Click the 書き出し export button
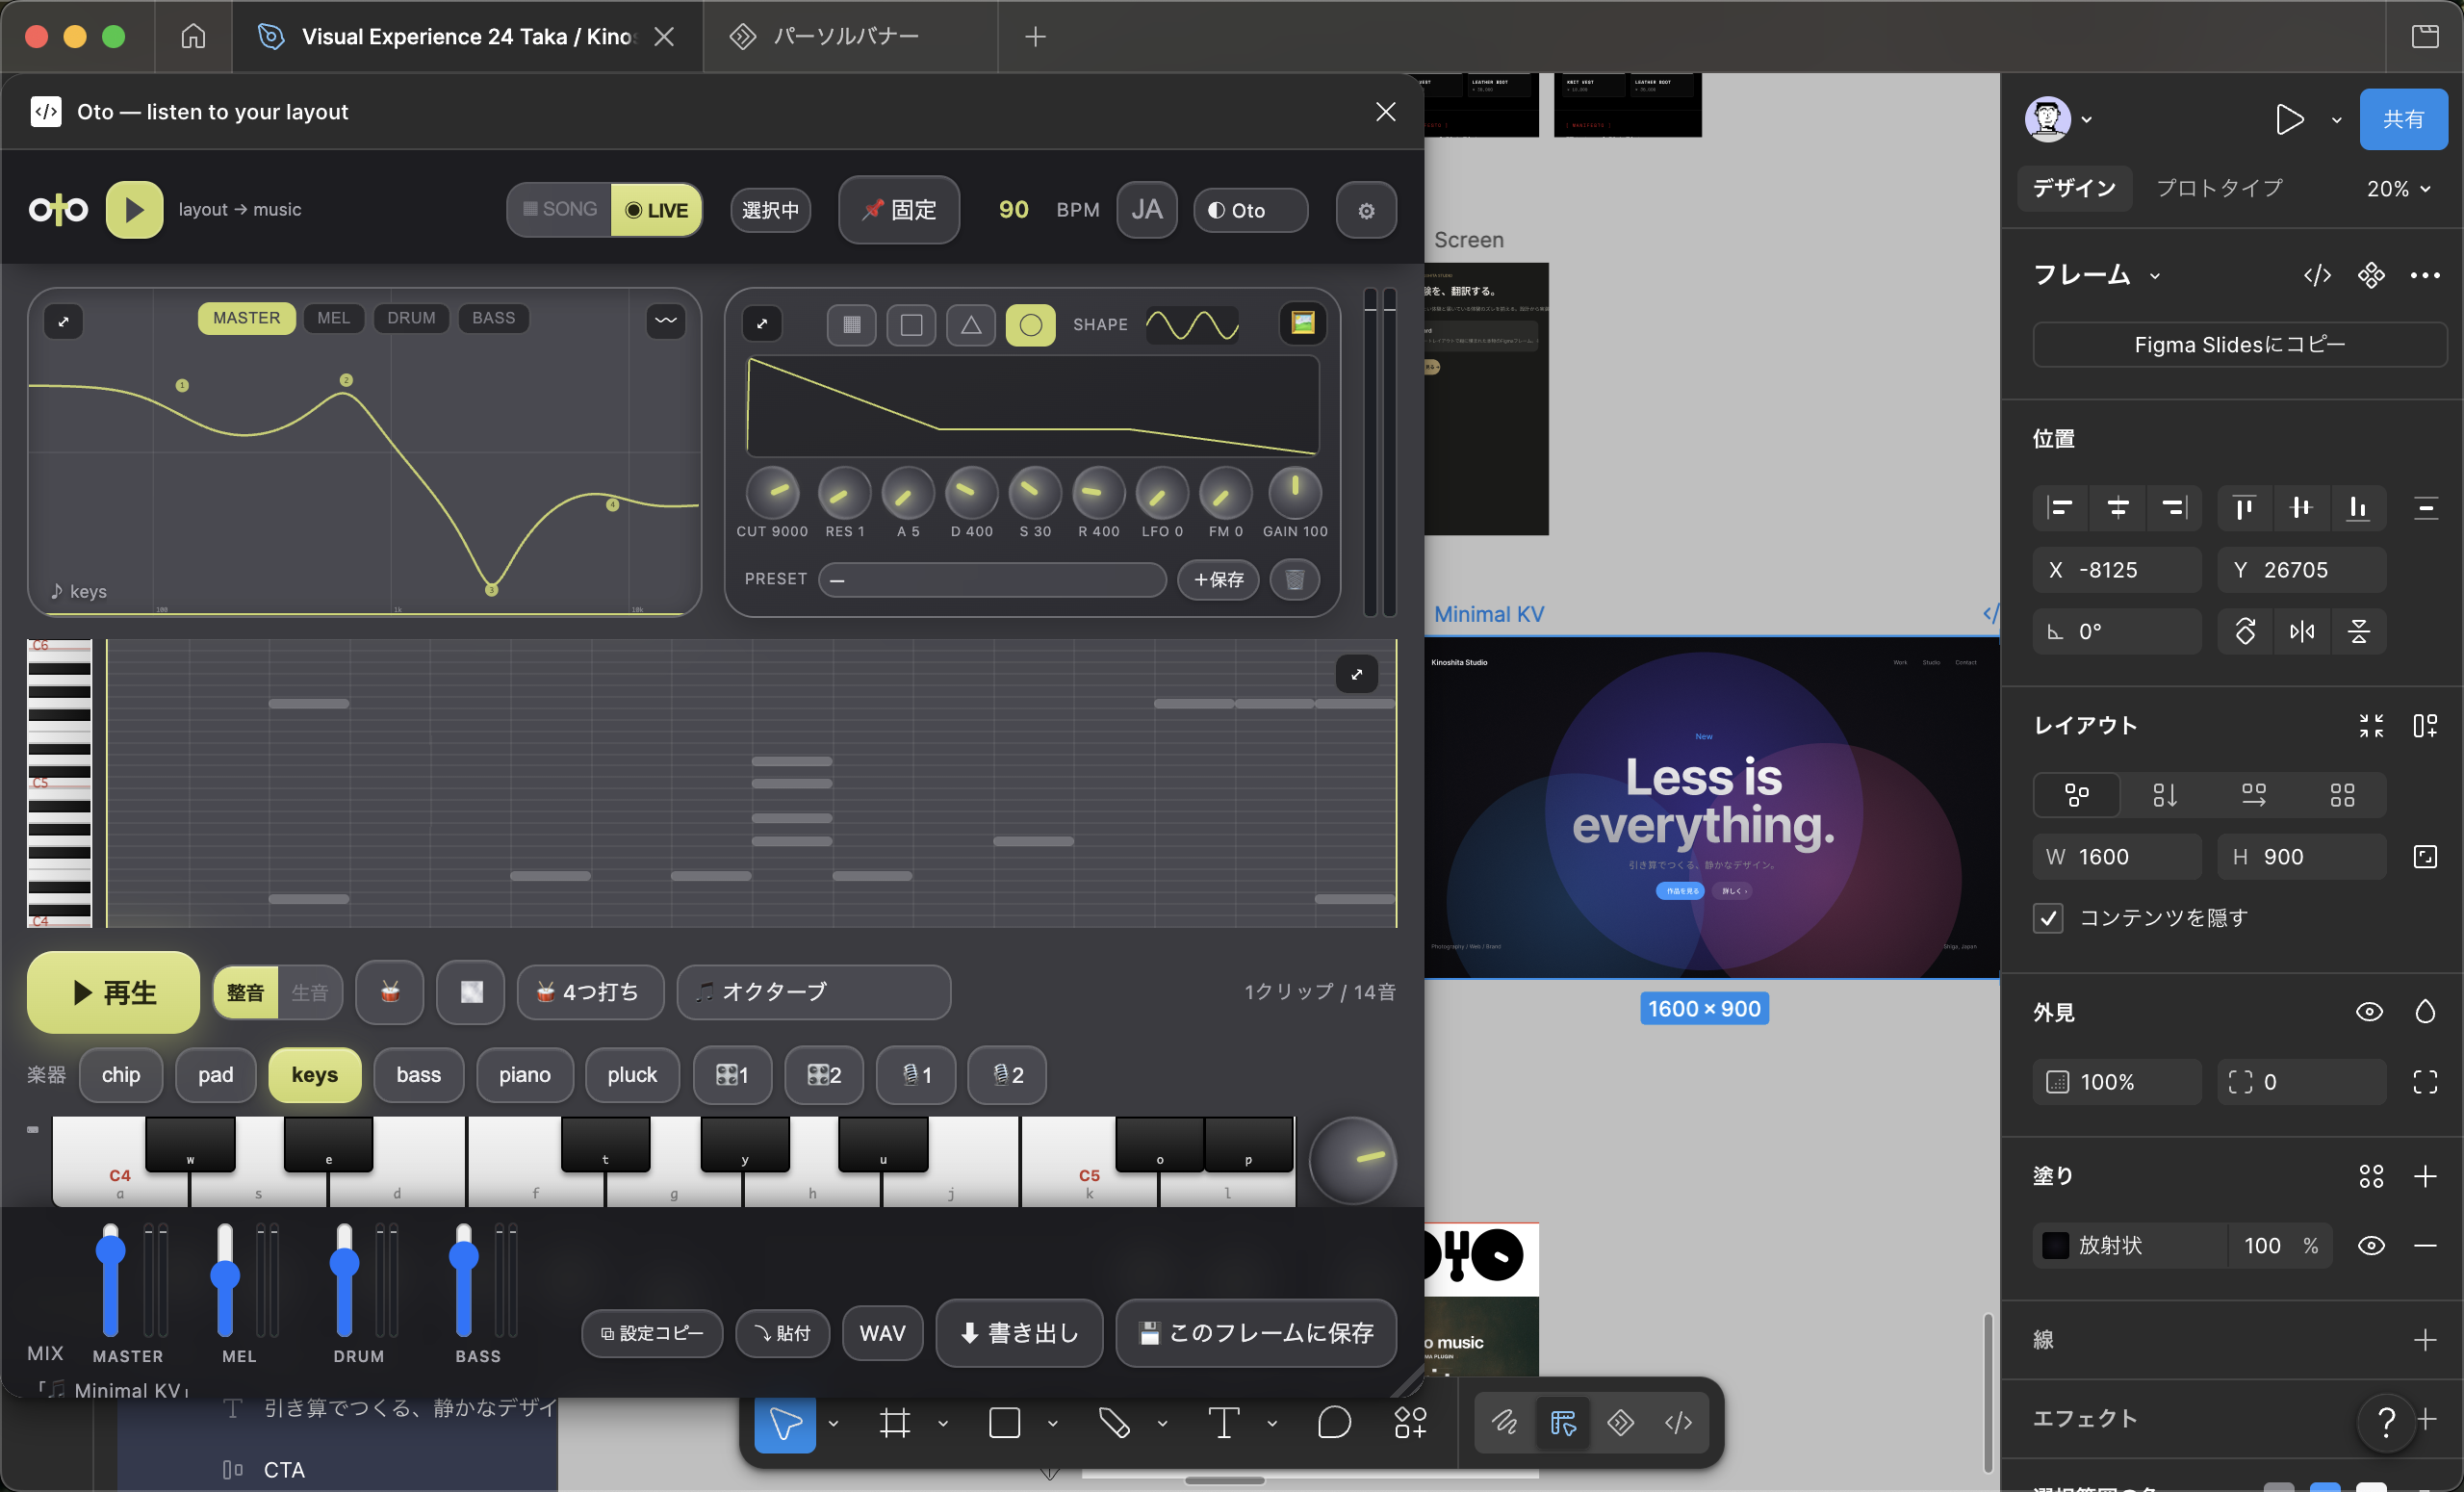Viewport: 2464px width, 1492px height. [x=1019, y=1333]
